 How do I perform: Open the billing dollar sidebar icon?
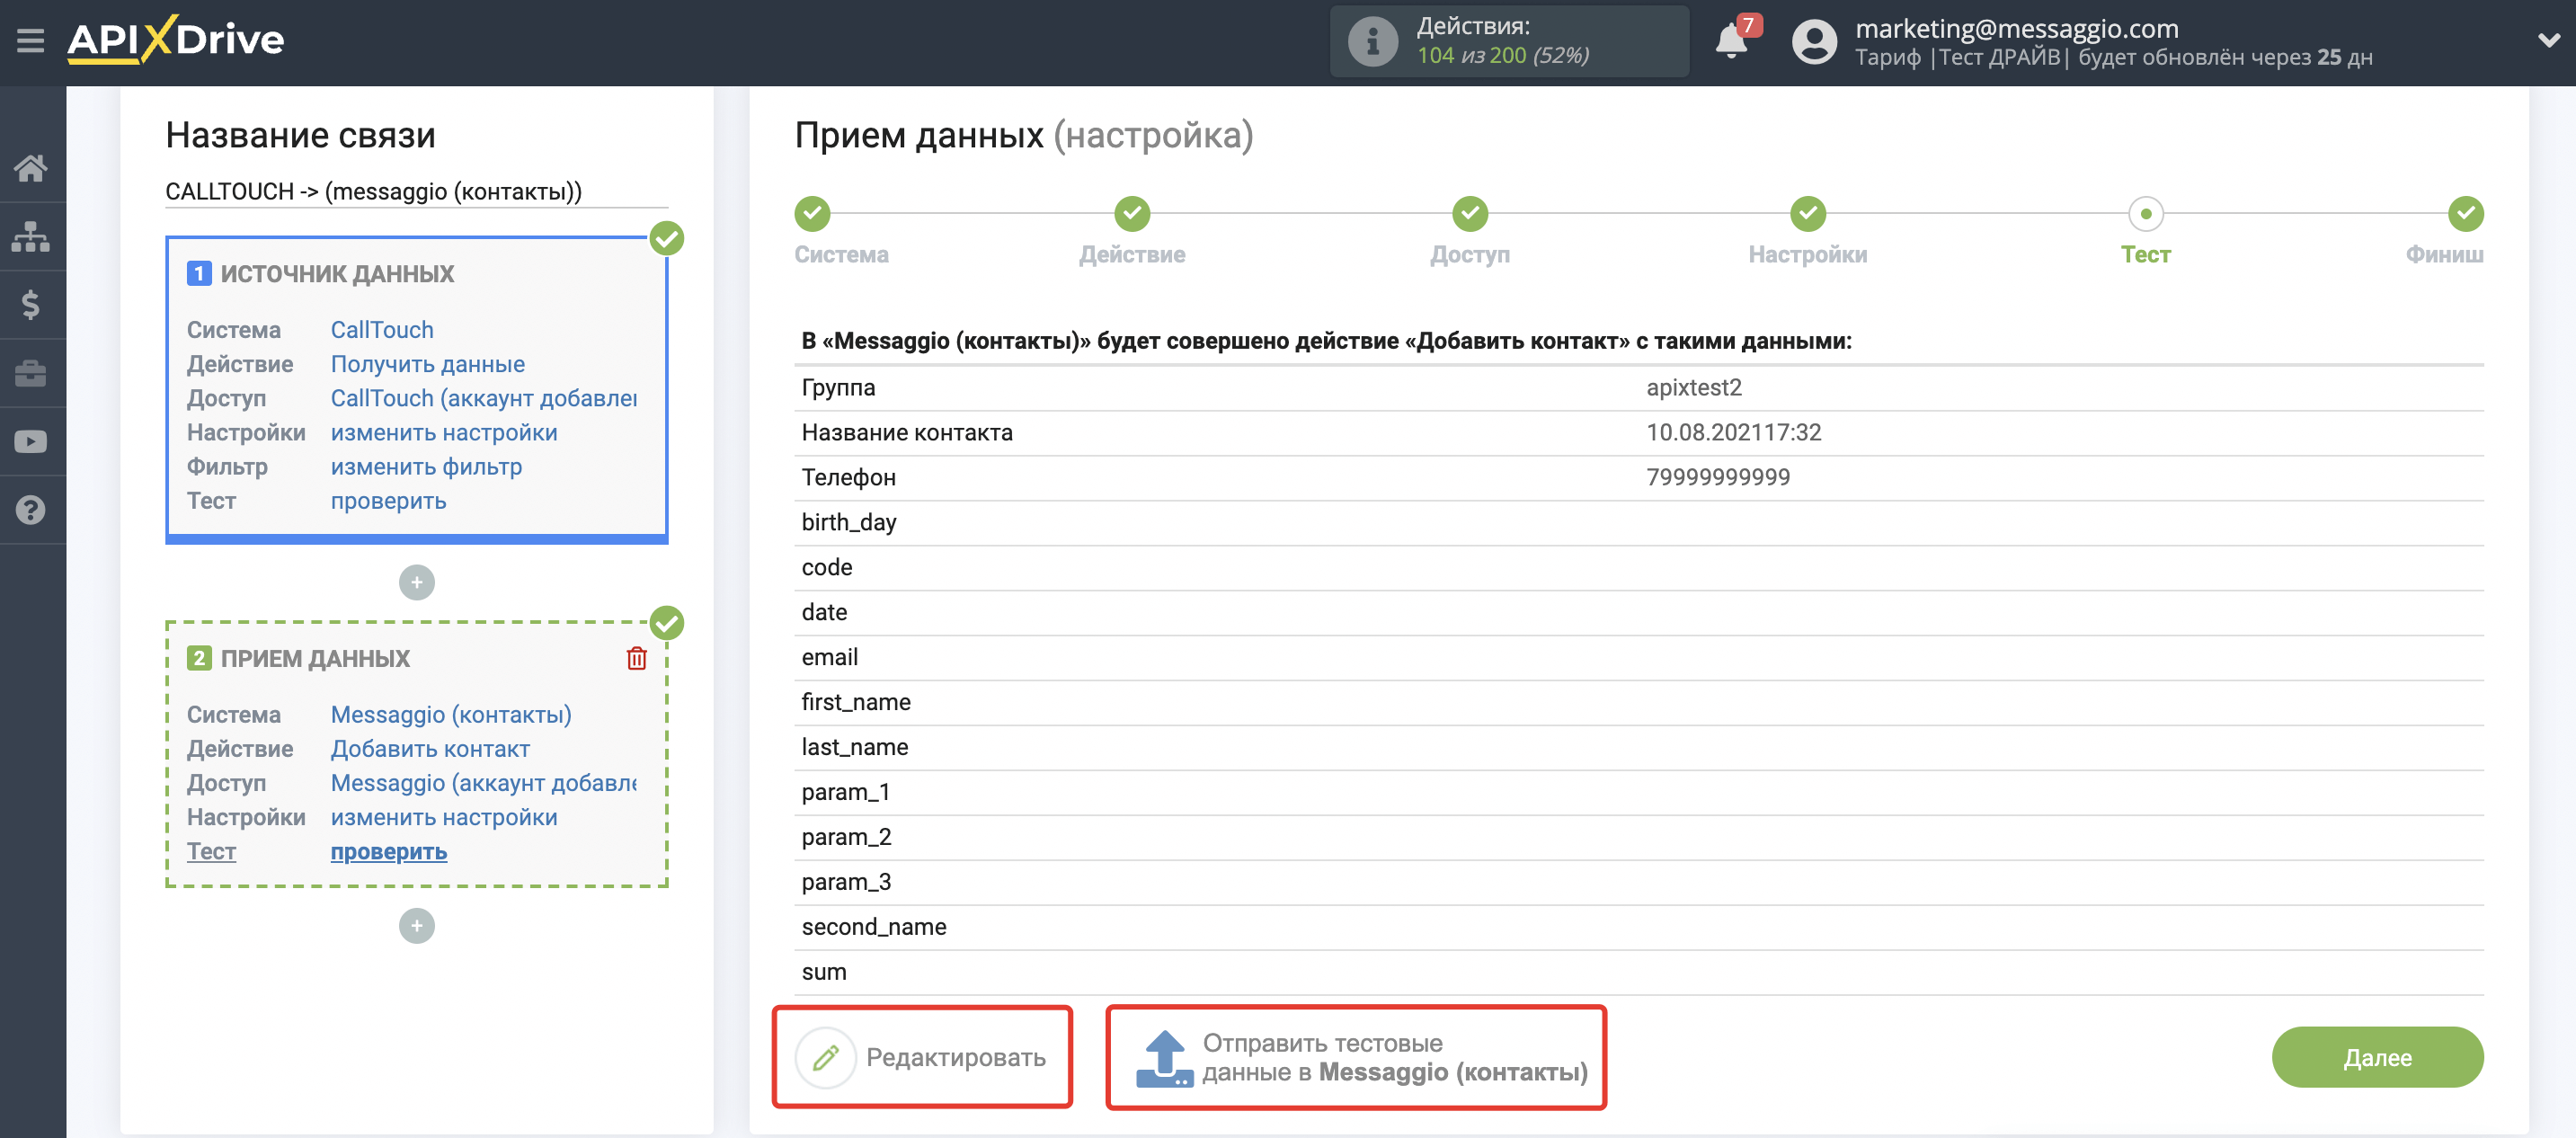31,305
